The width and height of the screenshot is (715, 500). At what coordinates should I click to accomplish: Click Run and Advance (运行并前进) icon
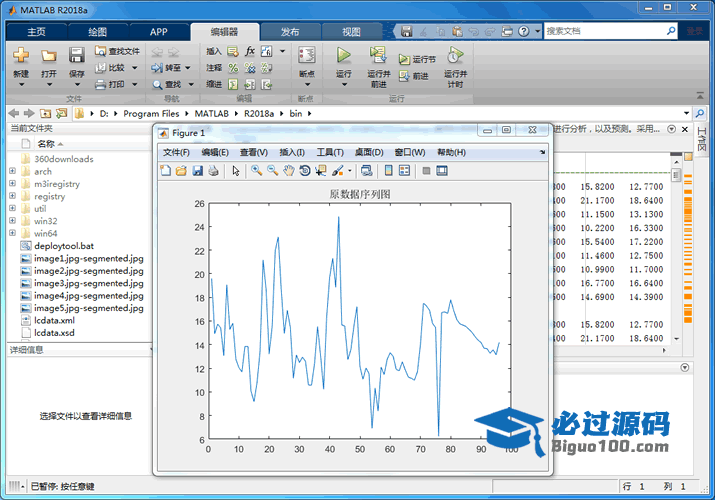[378, 55]
